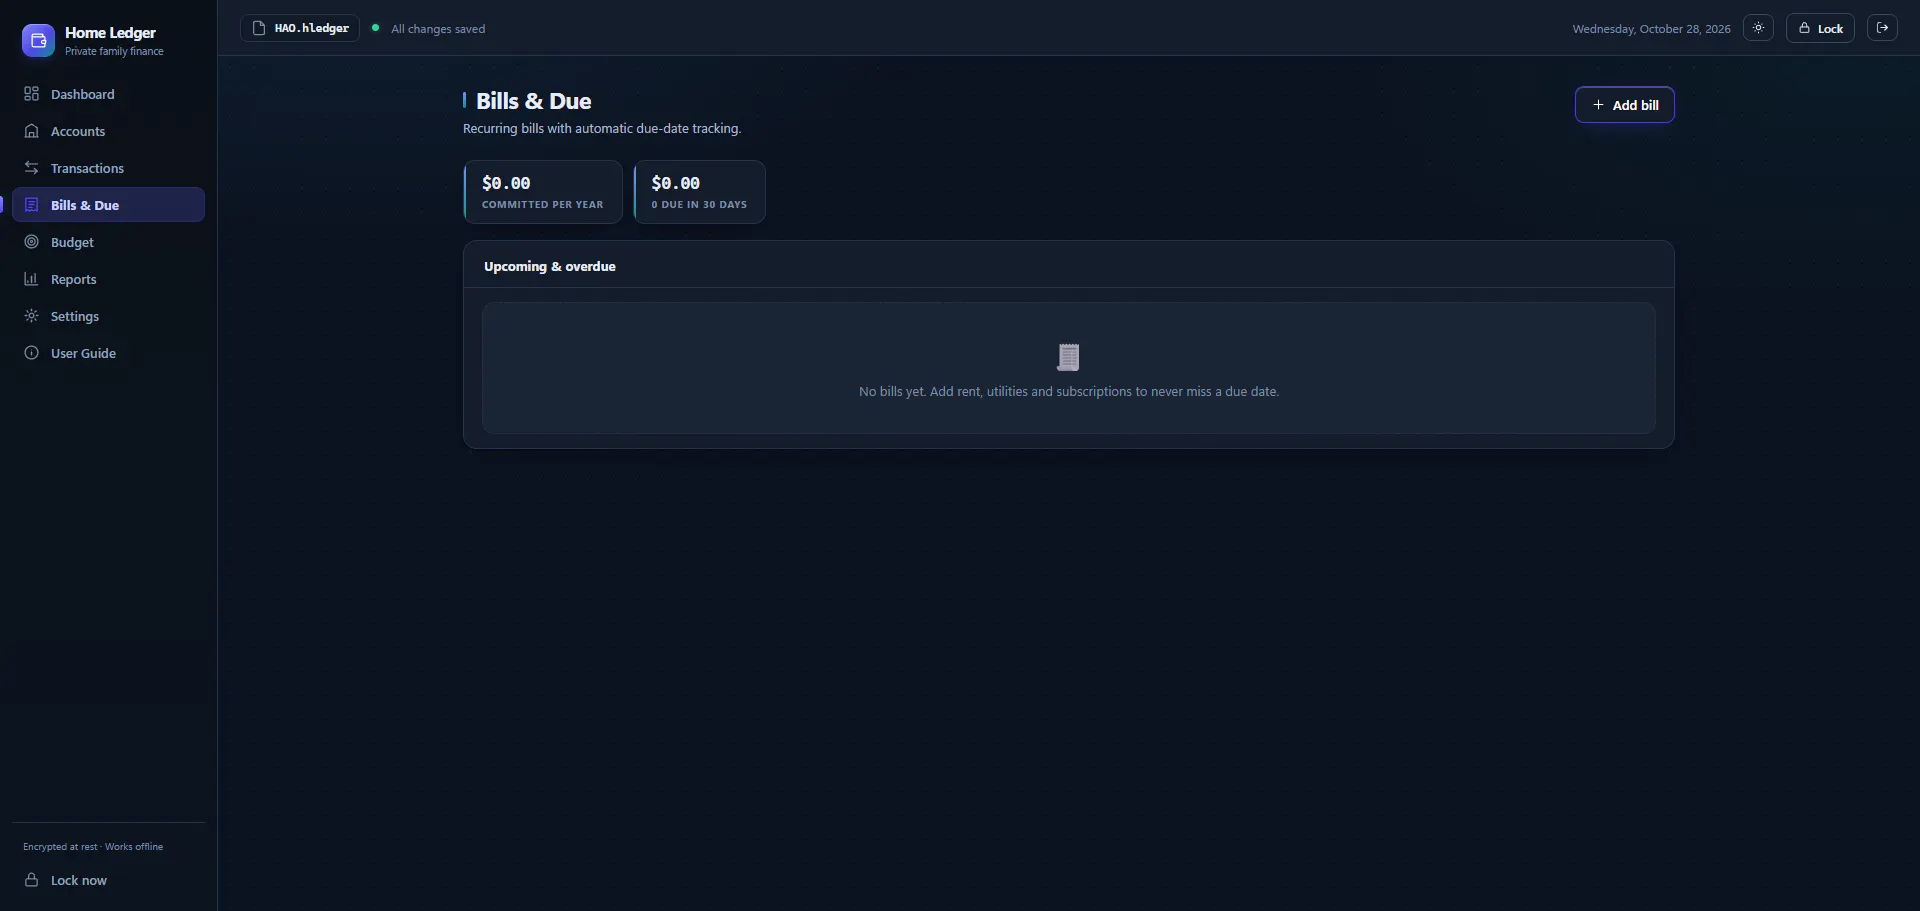Click the Add bill button label
Image resolution: width=1920 pixels, height=911 pixels.
coord(1635,105)
